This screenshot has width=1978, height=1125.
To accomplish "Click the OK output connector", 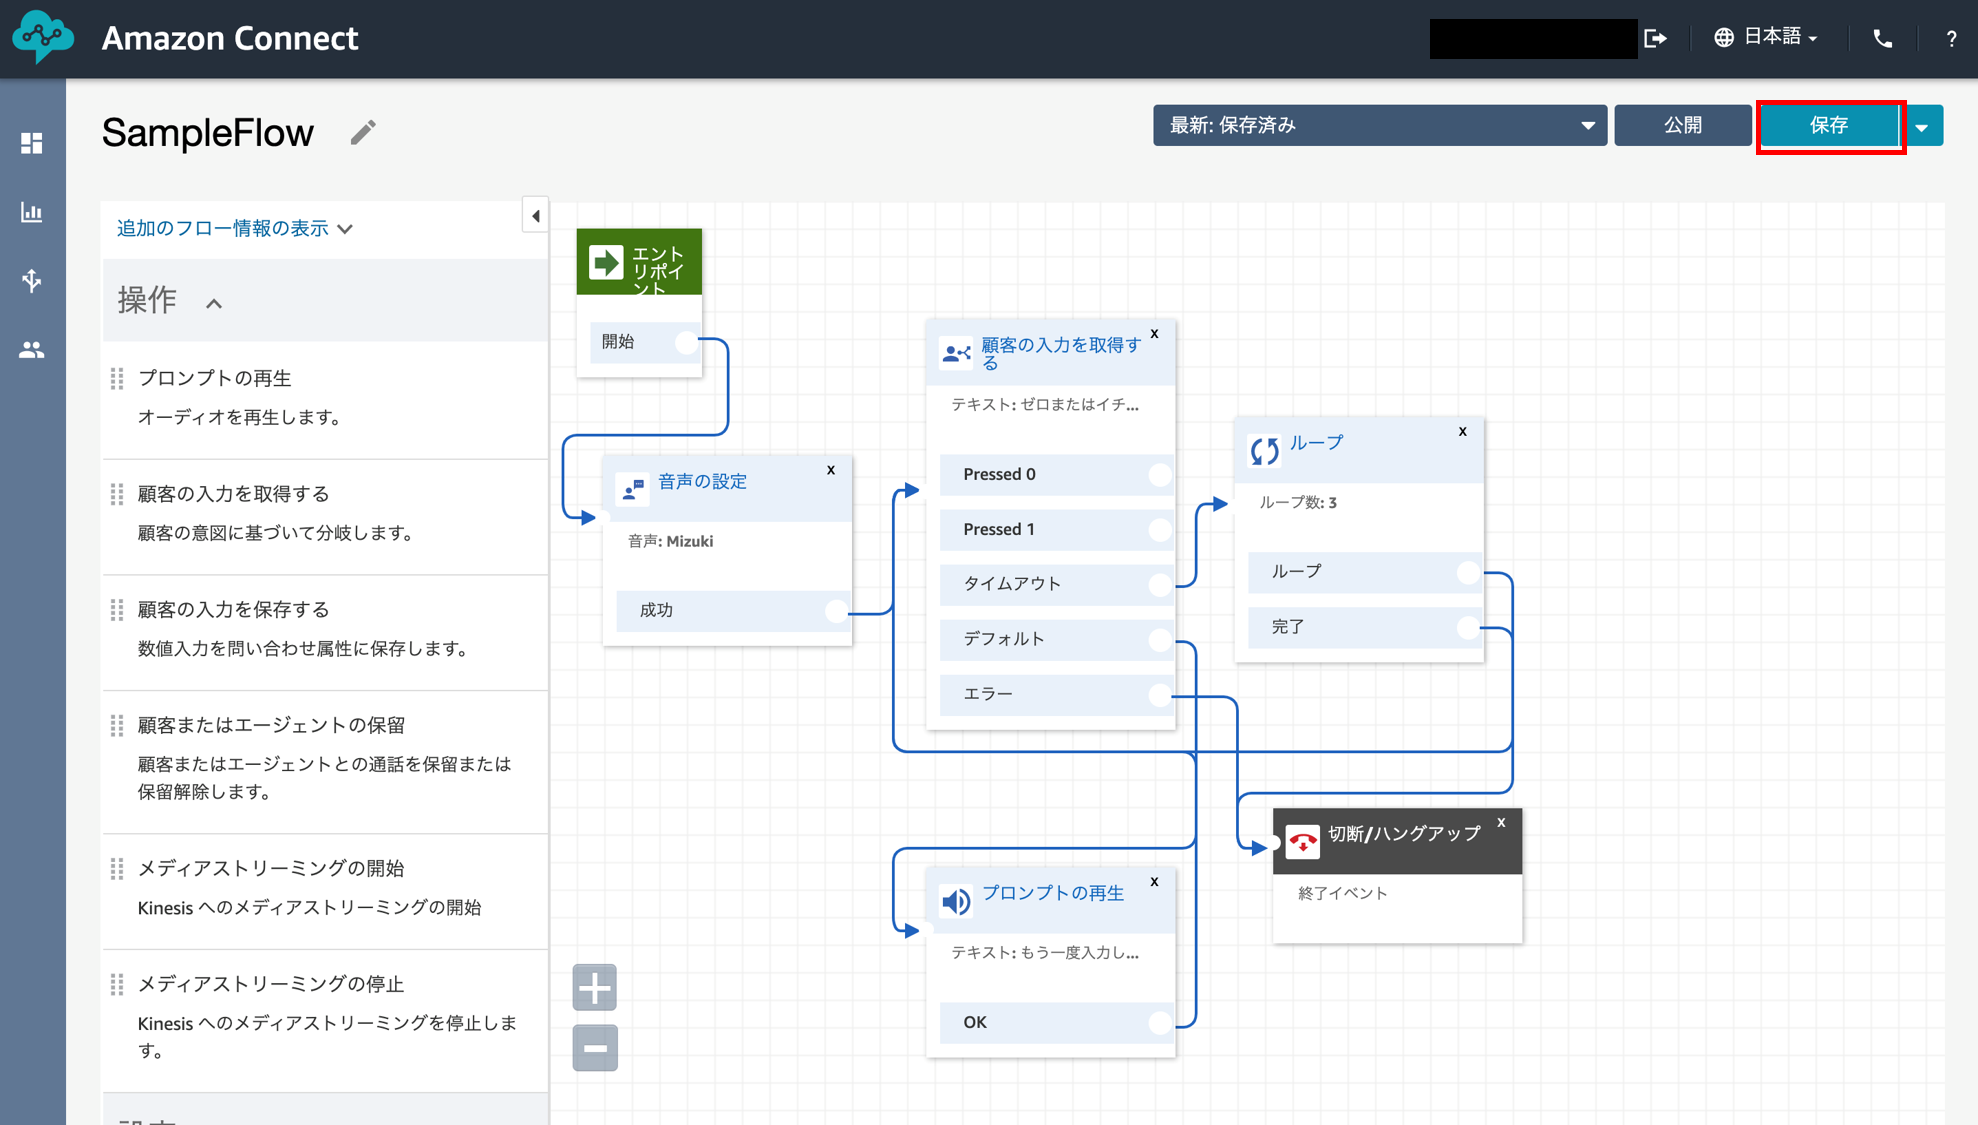I will [1159, 1023].
